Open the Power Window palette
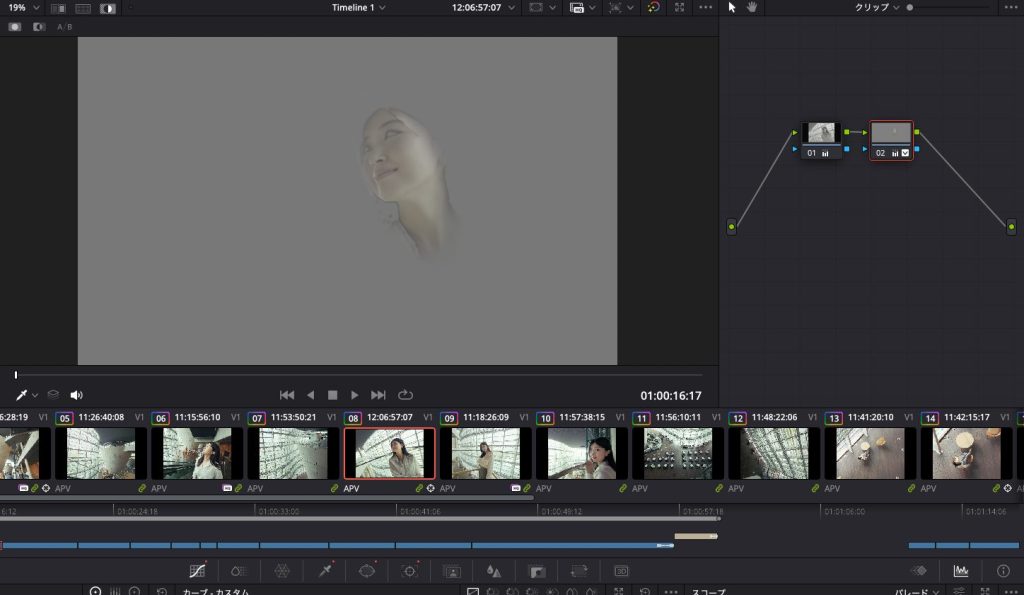 [x=367, y=571]
